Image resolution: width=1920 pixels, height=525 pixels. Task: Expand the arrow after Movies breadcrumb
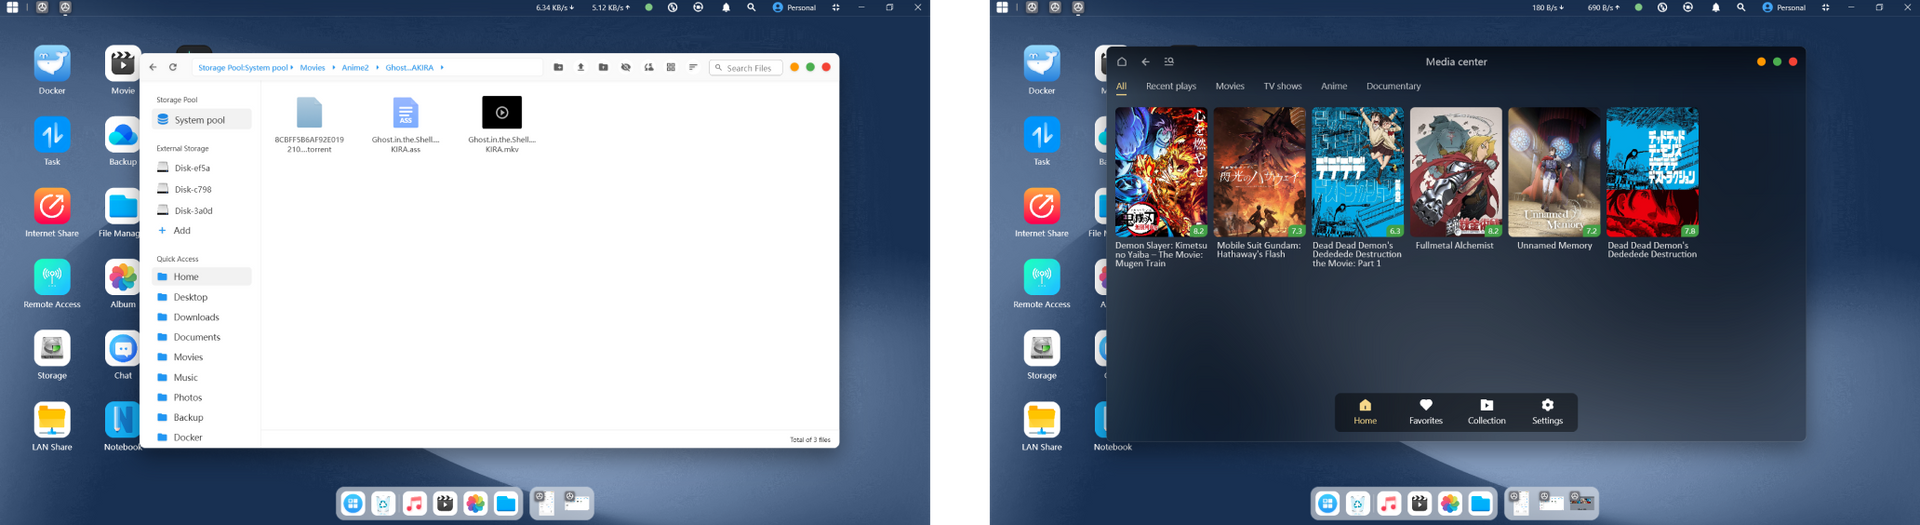(334, 68)
